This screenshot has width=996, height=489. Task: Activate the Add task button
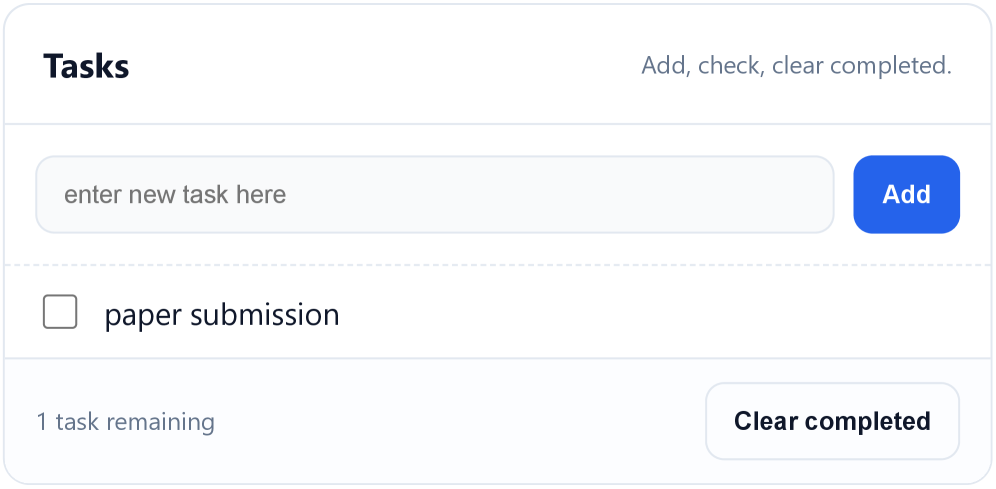[x=906, y=194]
